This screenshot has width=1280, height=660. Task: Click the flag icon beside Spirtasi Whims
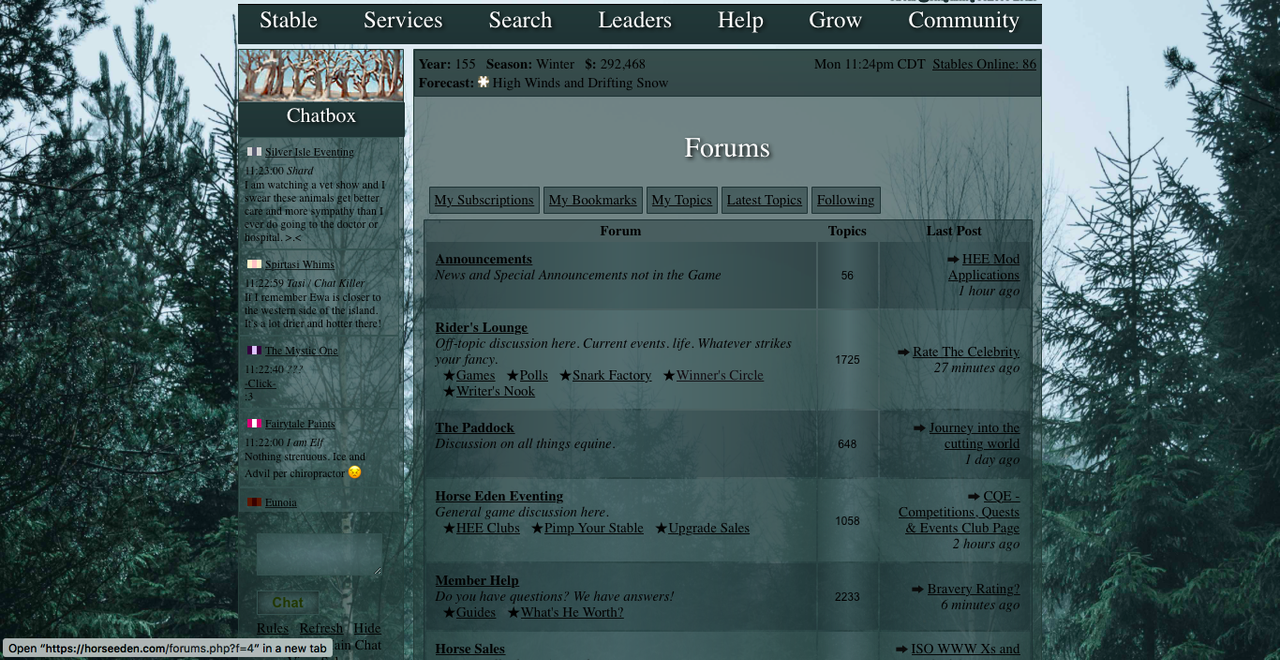[254, 264]
